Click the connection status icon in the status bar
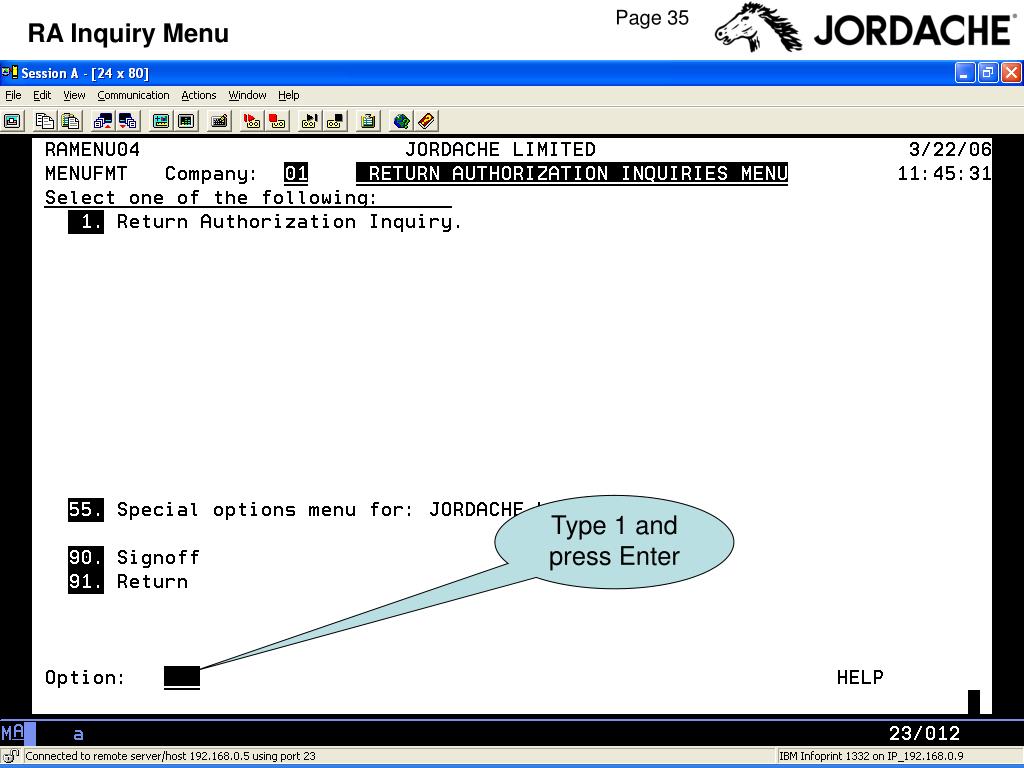The image size is (1024, 768). coord(11,756)
